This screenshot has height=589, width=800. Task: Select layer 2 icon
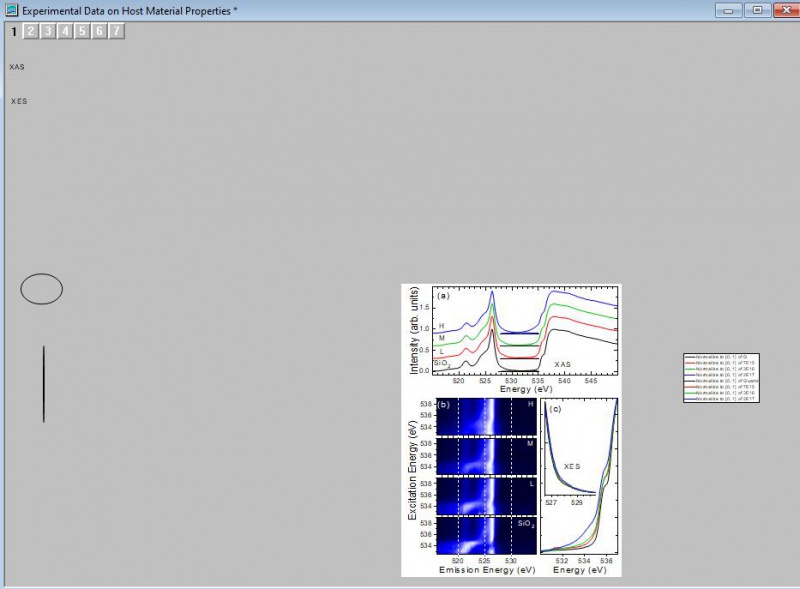coord(31,32)
